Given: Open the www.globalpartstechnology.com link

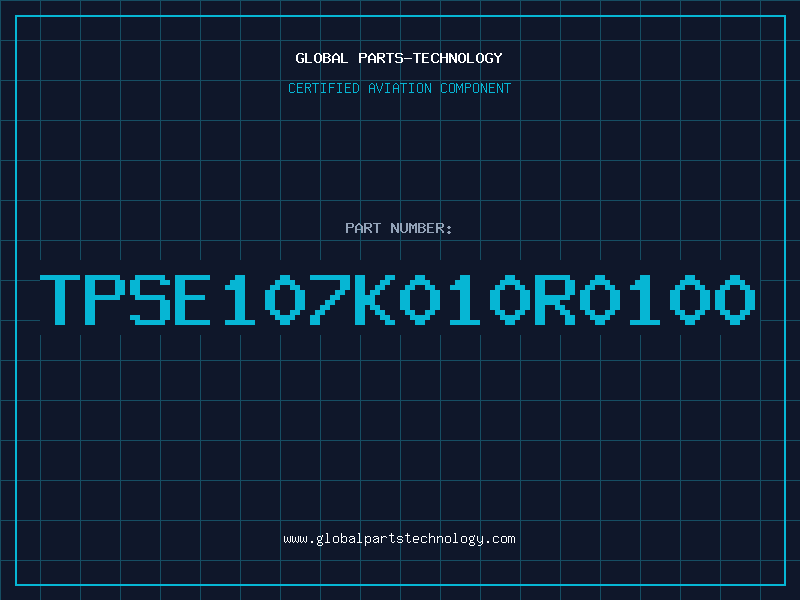Looking at the screenshot, I should tap(399, 539).
